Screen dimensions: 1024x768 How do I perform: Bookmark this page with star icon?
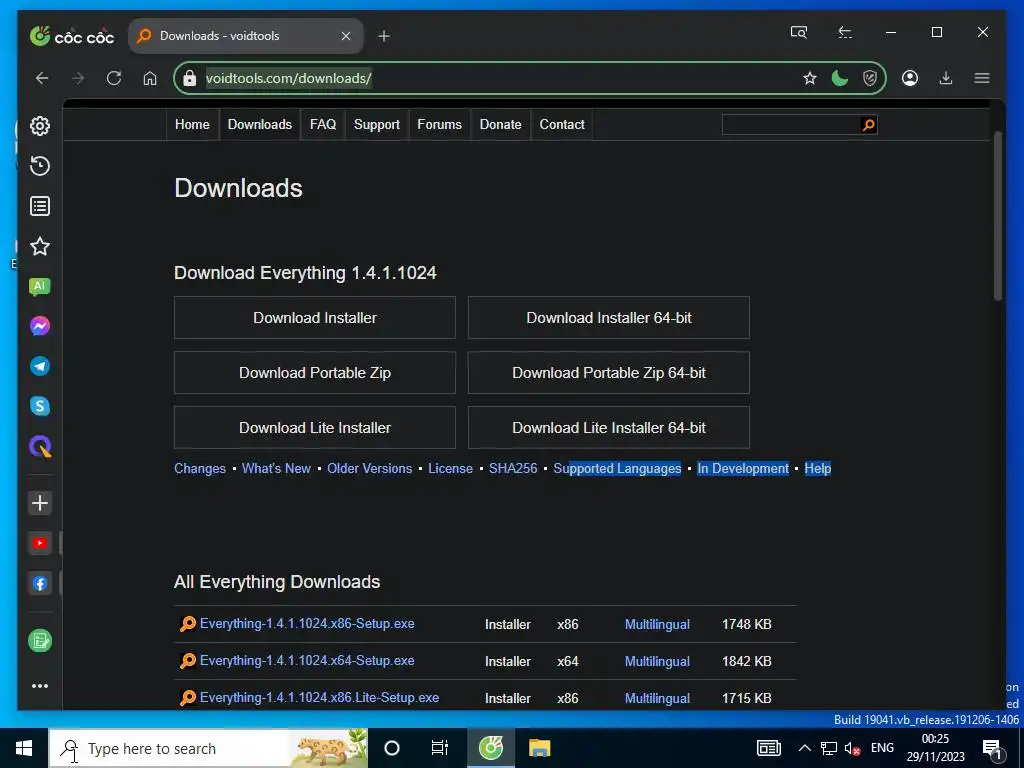(810, 78)
